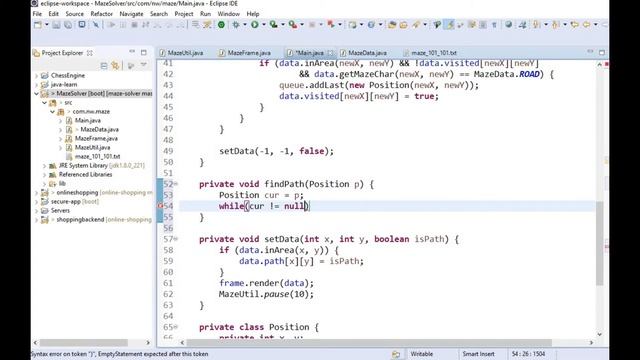Expand the java-learn project
This screenshot has width=640, height=360.
tap(37, 84)
